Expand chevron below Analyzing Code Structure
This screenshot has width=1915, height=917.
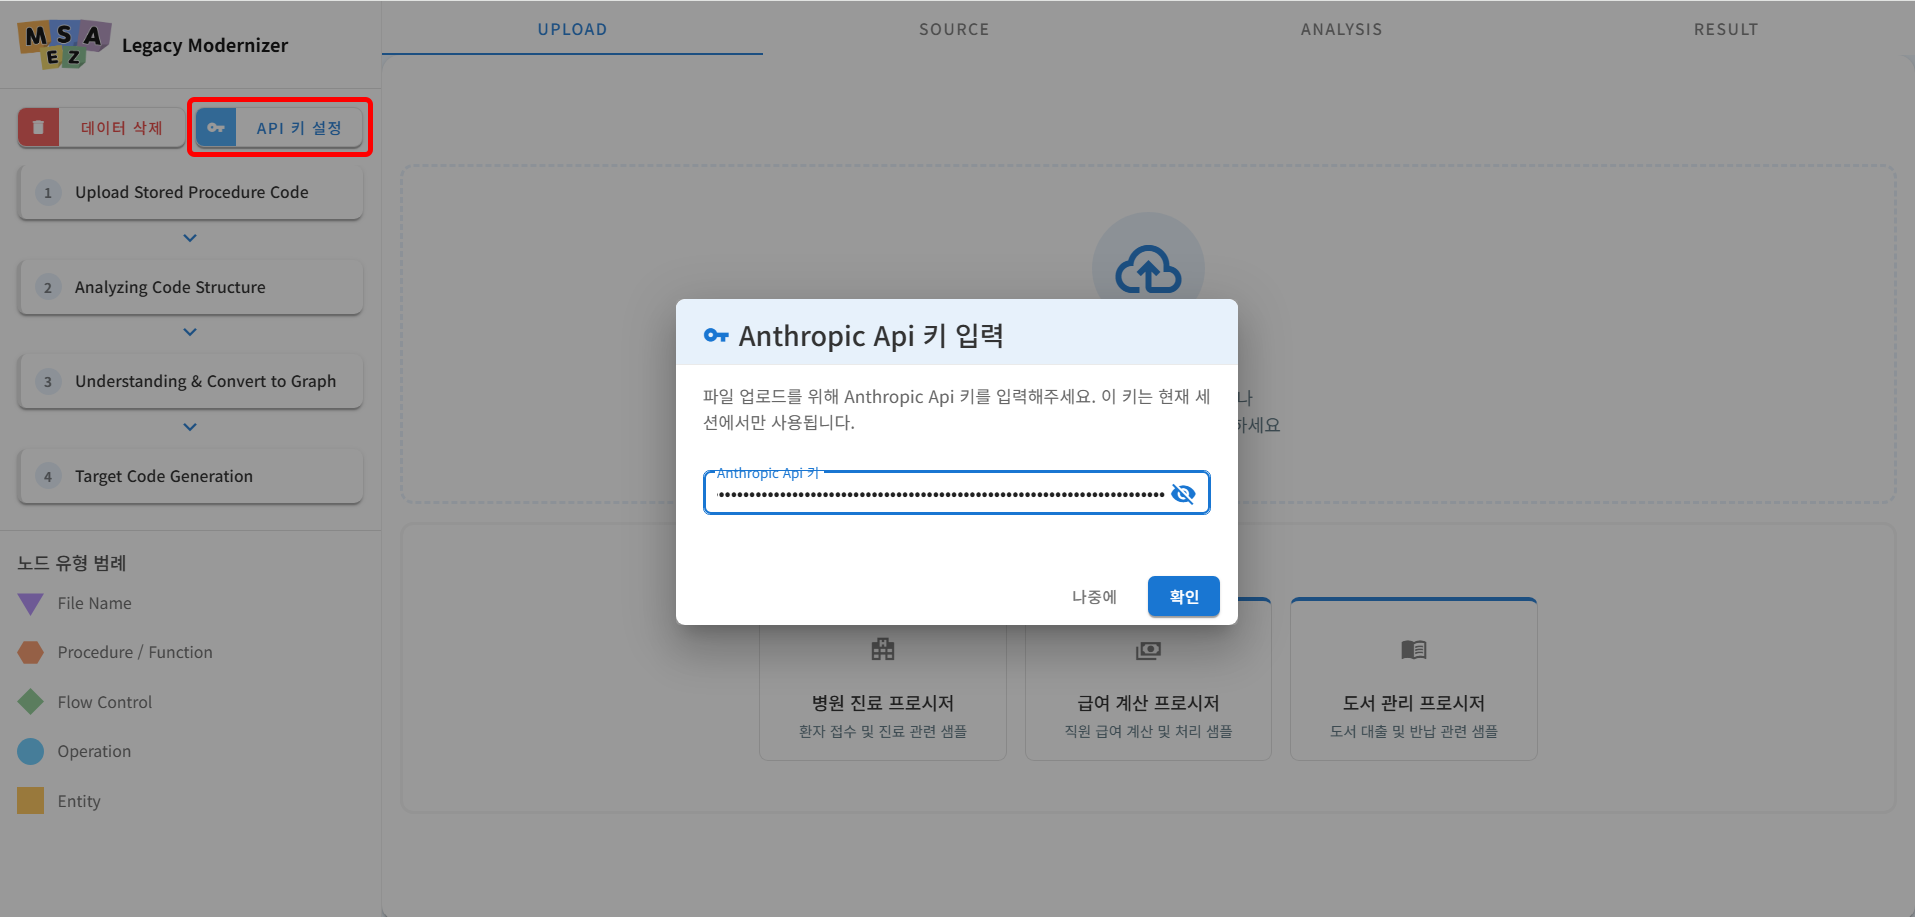point(190,332)
